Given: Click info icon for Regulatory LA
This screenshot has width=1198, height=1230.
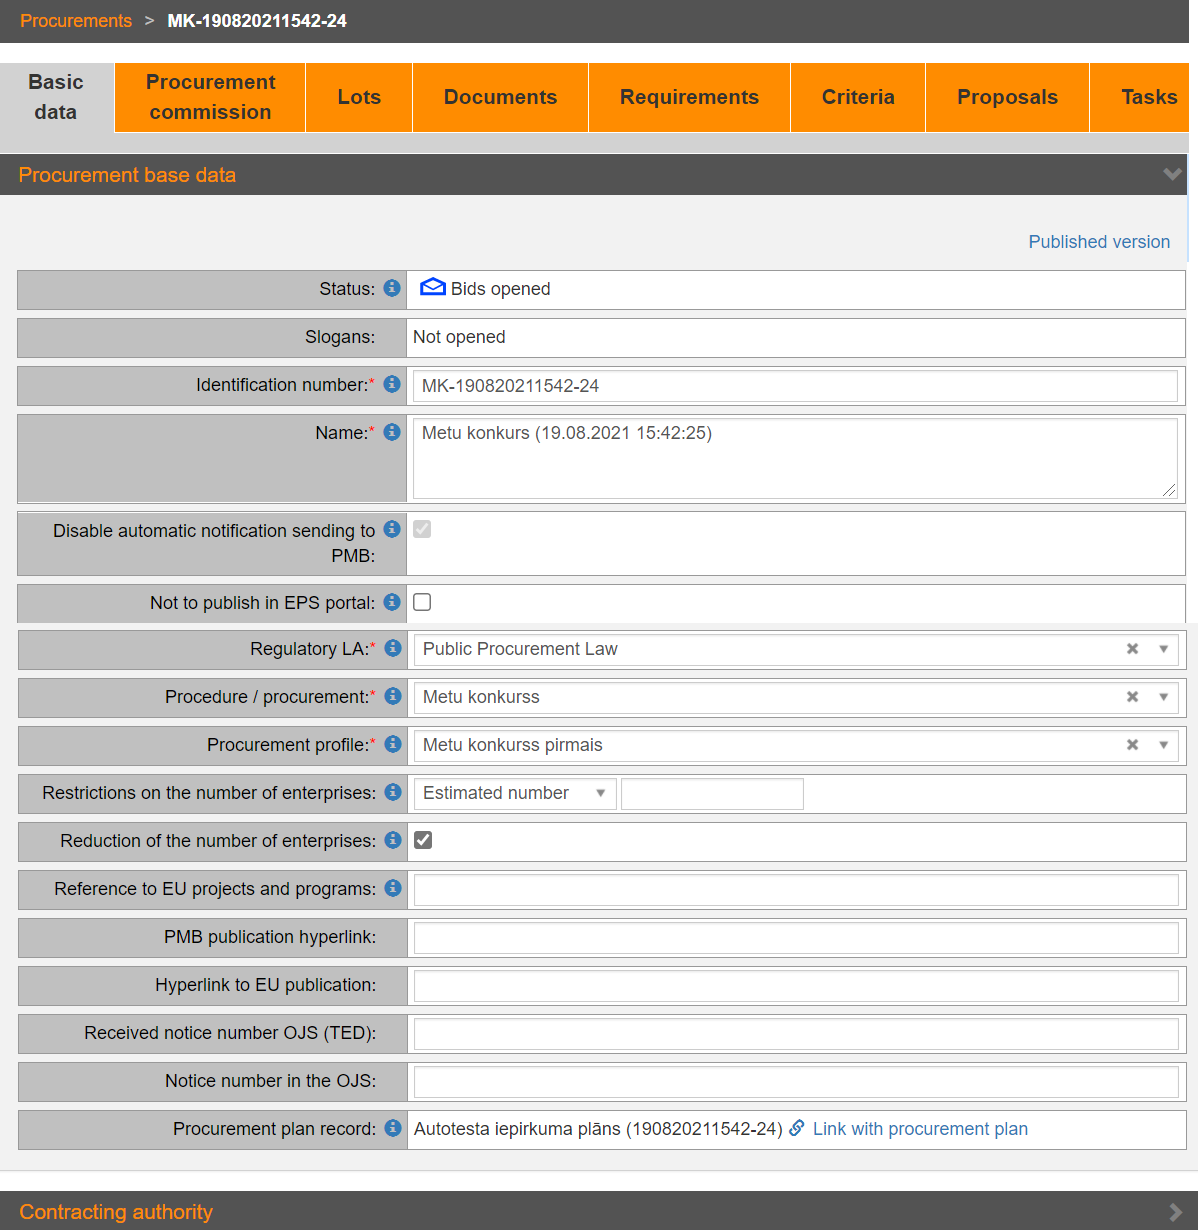Looking at the screenshot, I should [393, 648].
